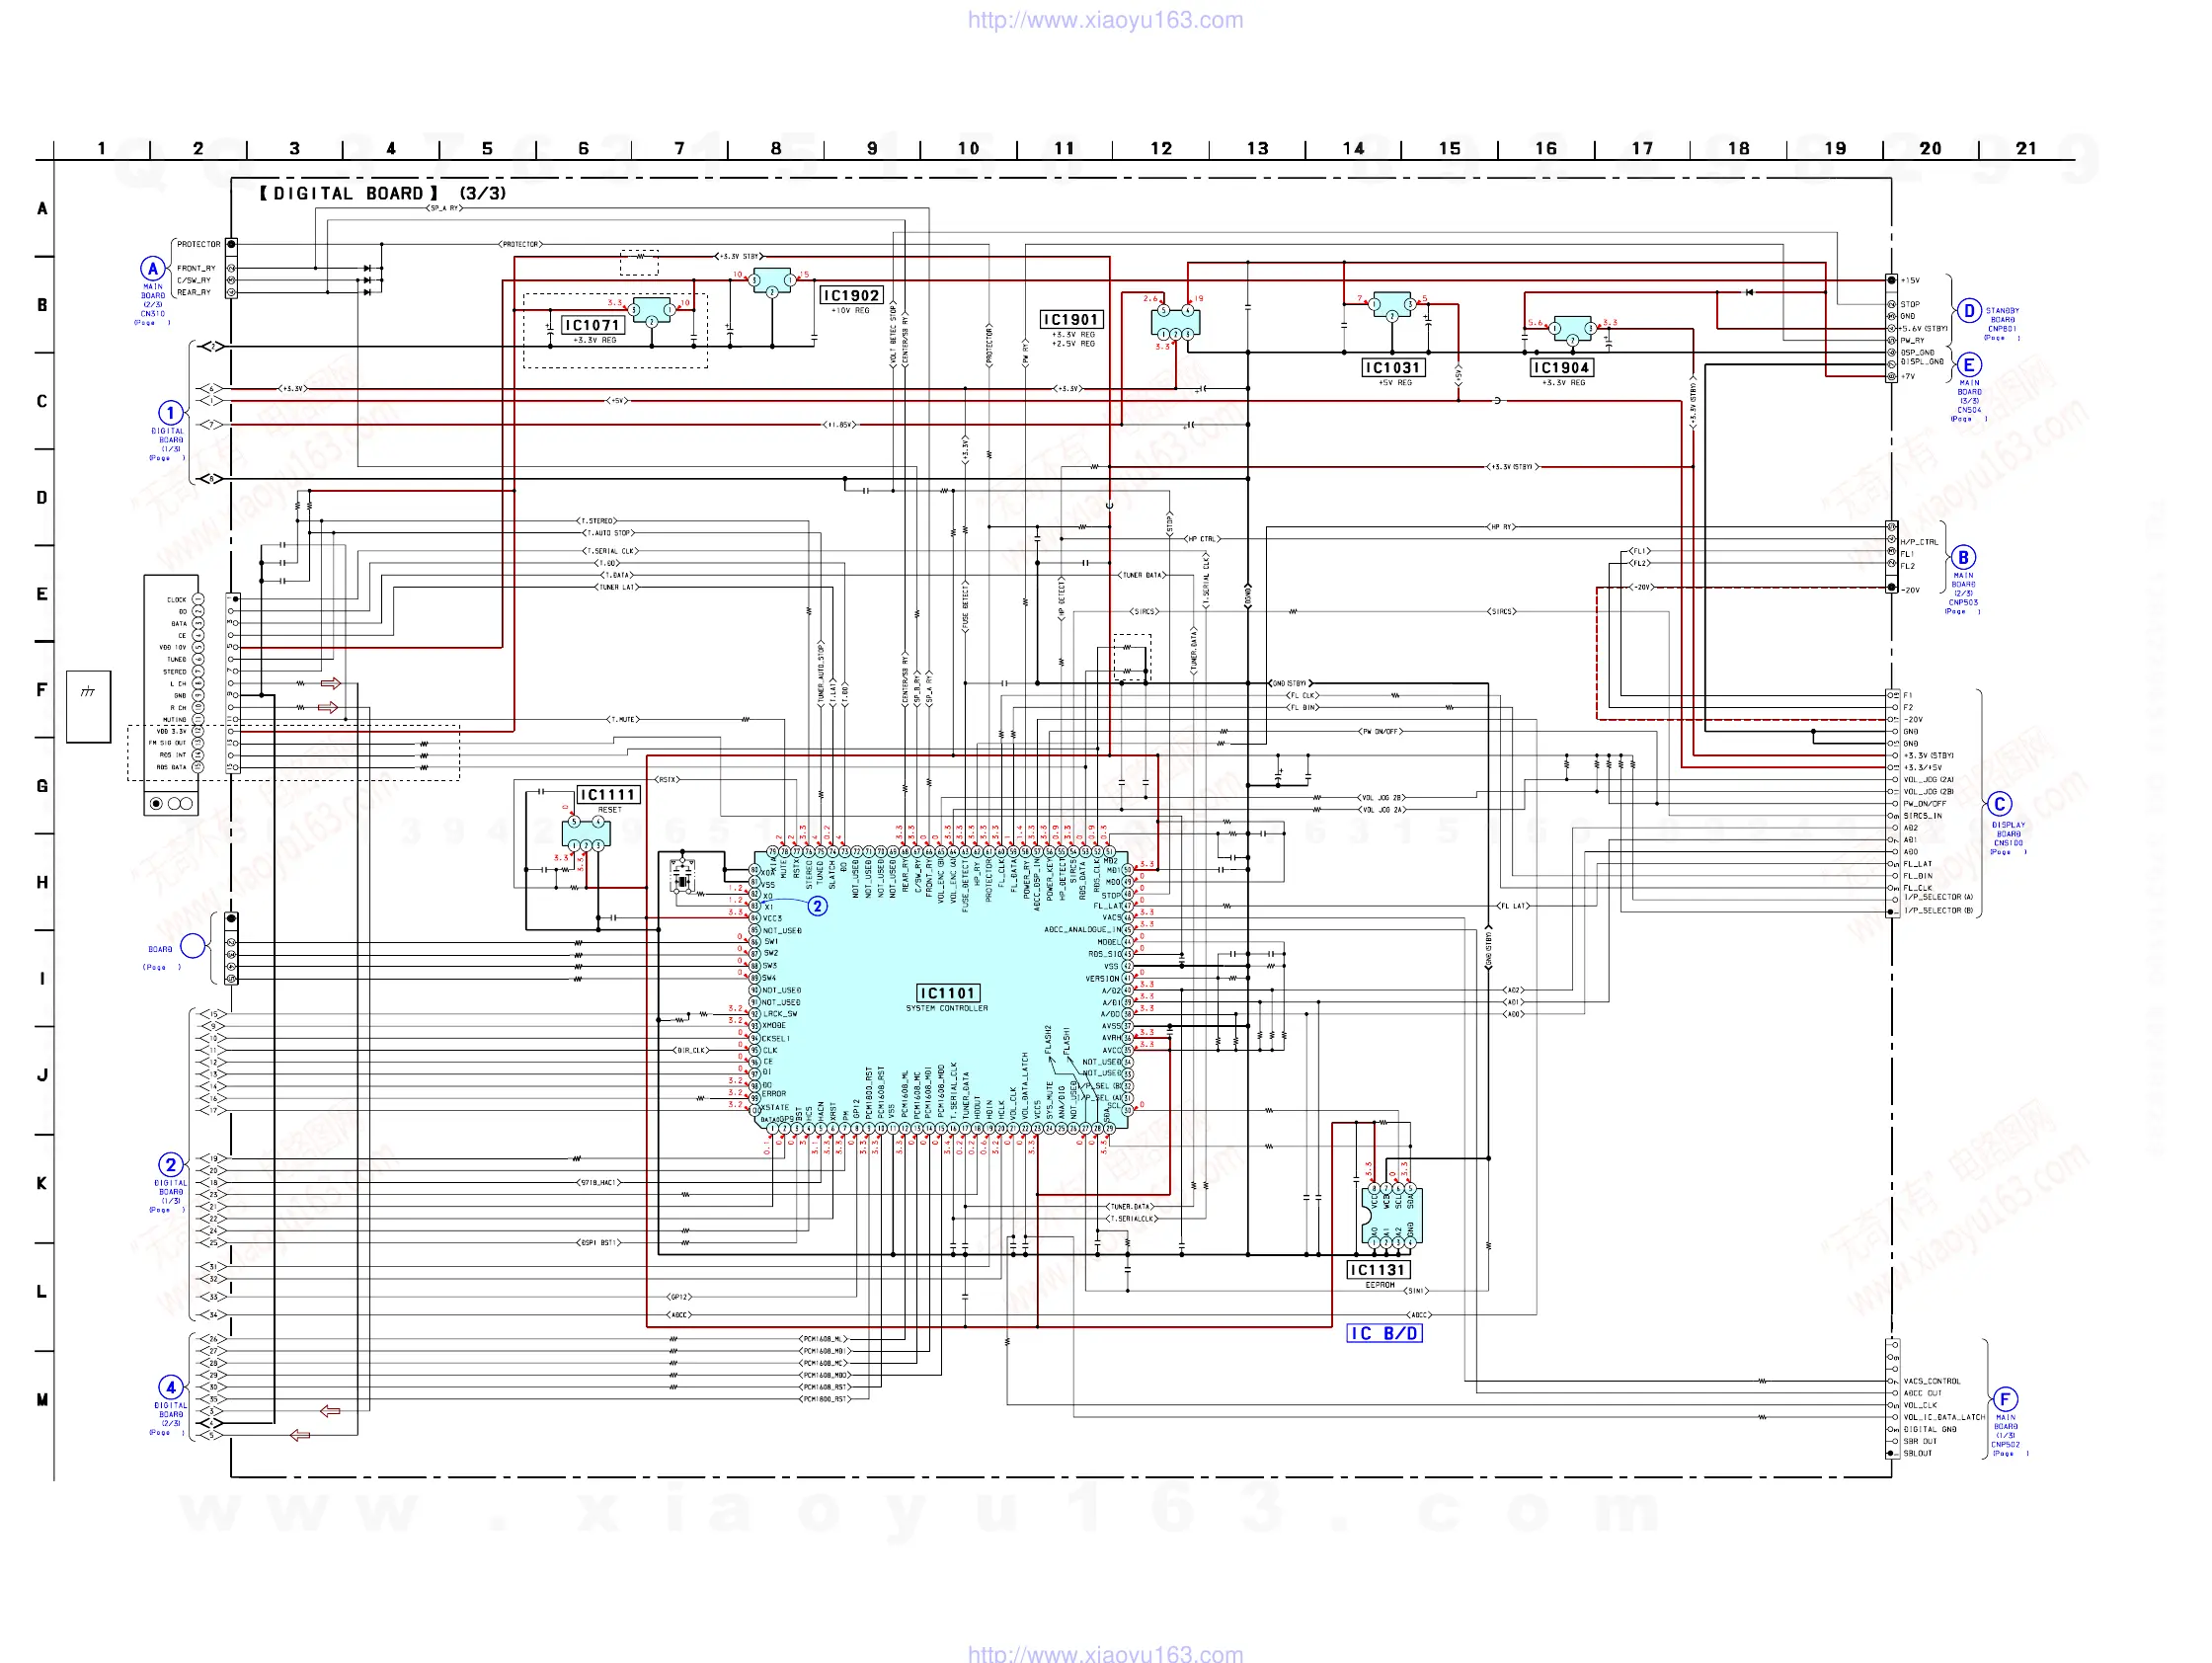
Task: Click the circled 1 digital board marker
Action: (170, 413)
